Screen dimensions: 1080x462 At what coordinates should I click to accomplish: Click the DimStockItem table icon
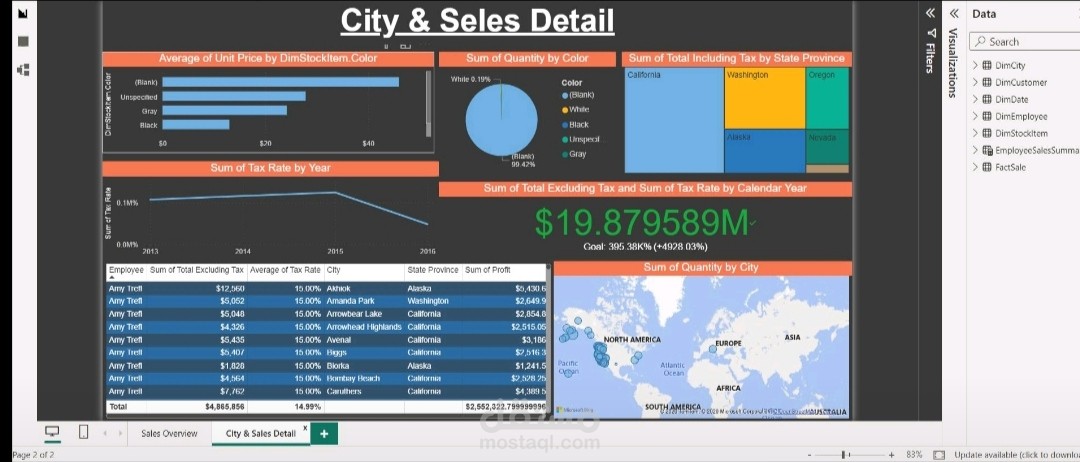click(x=987, y=134)
